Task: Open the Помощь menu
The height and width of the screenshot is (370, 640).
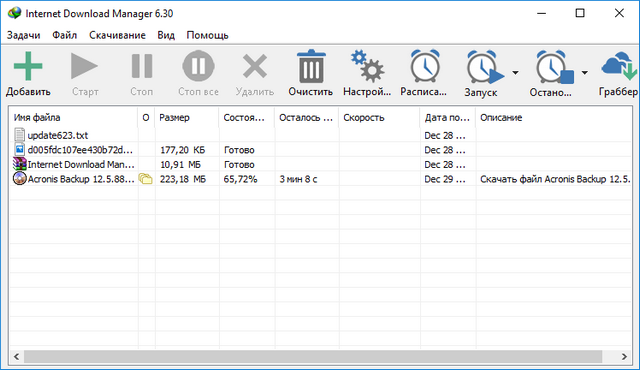Action: (x=207, y=35)
